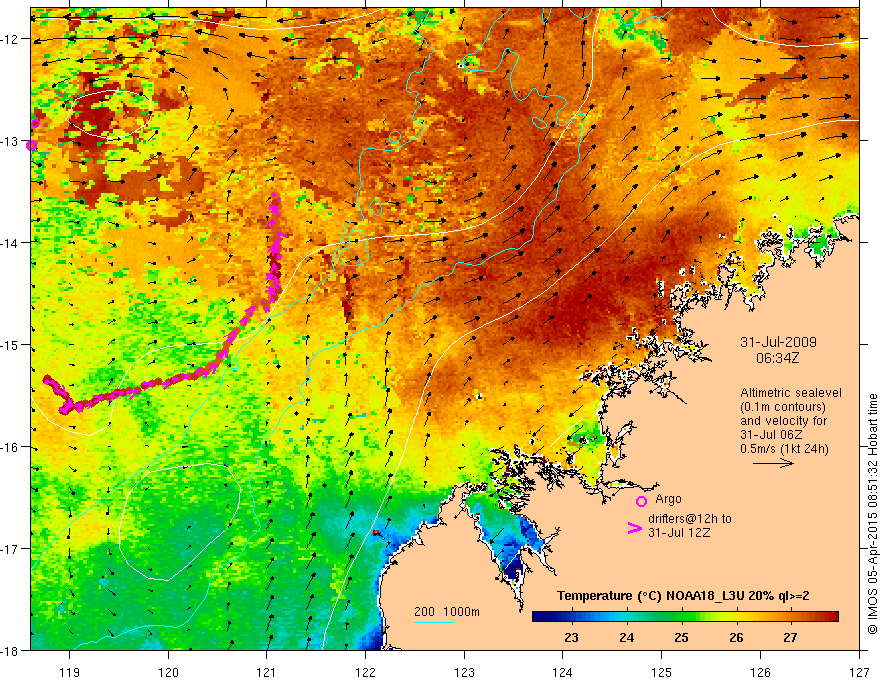Click the IMOS copyright timestamp text

point(872,513)
